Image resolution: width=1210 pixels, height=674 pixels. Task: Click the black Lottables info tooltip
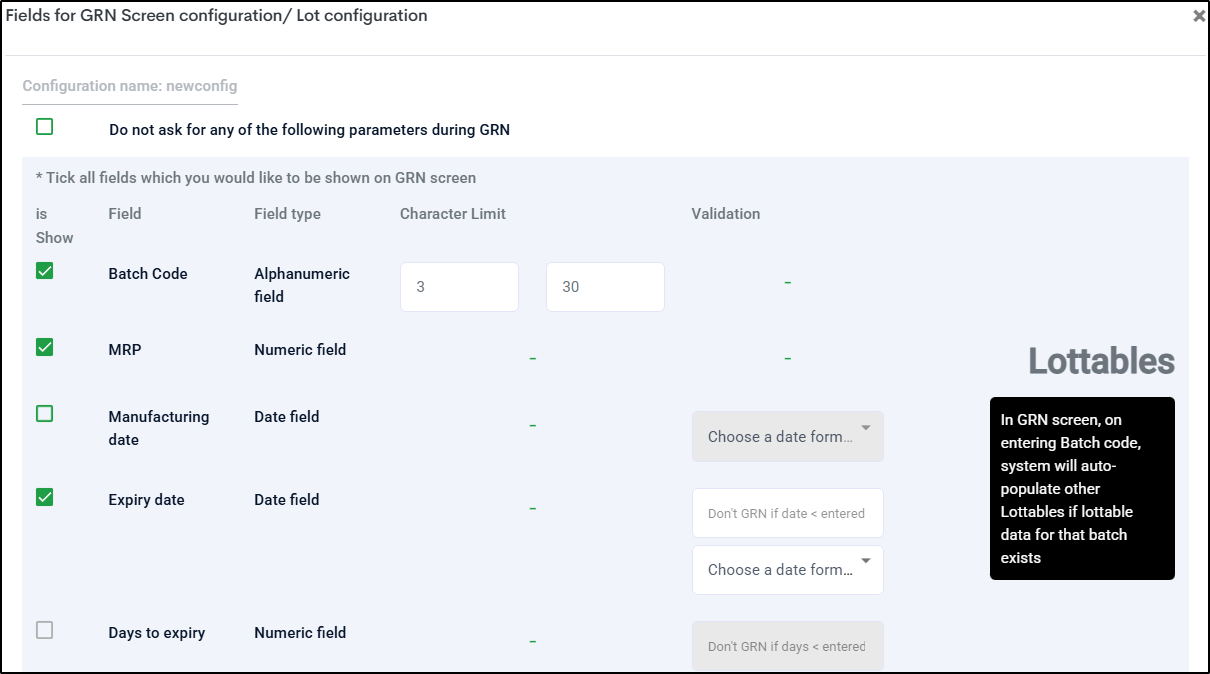point(1082,488)
